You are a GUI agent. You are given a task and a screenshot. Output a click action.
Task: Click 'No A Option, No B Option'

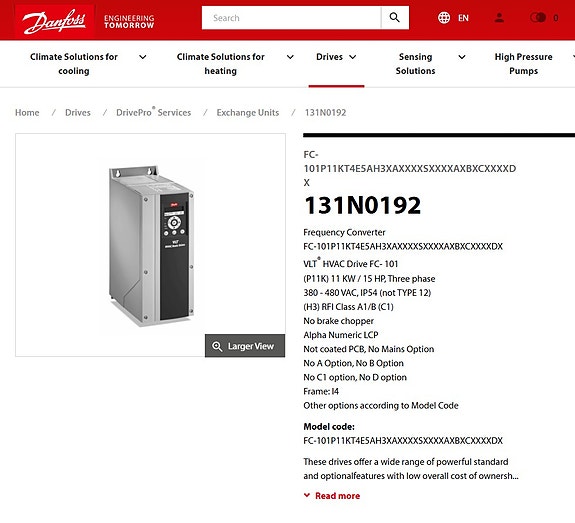[x=354, y=363]
